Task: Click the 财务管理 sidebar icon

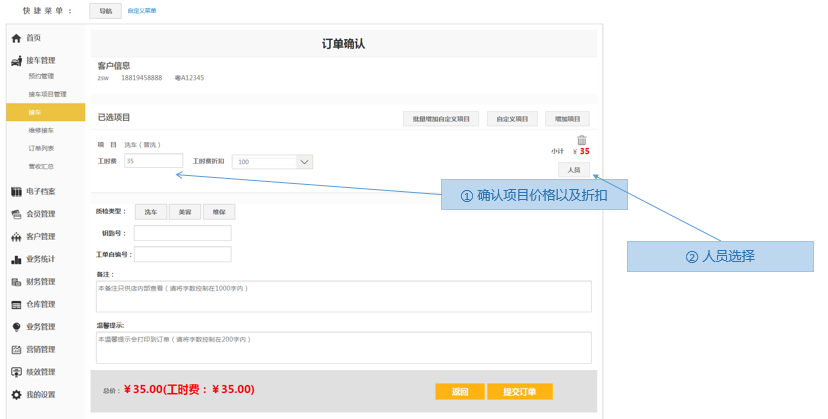Action: point(16,282)
